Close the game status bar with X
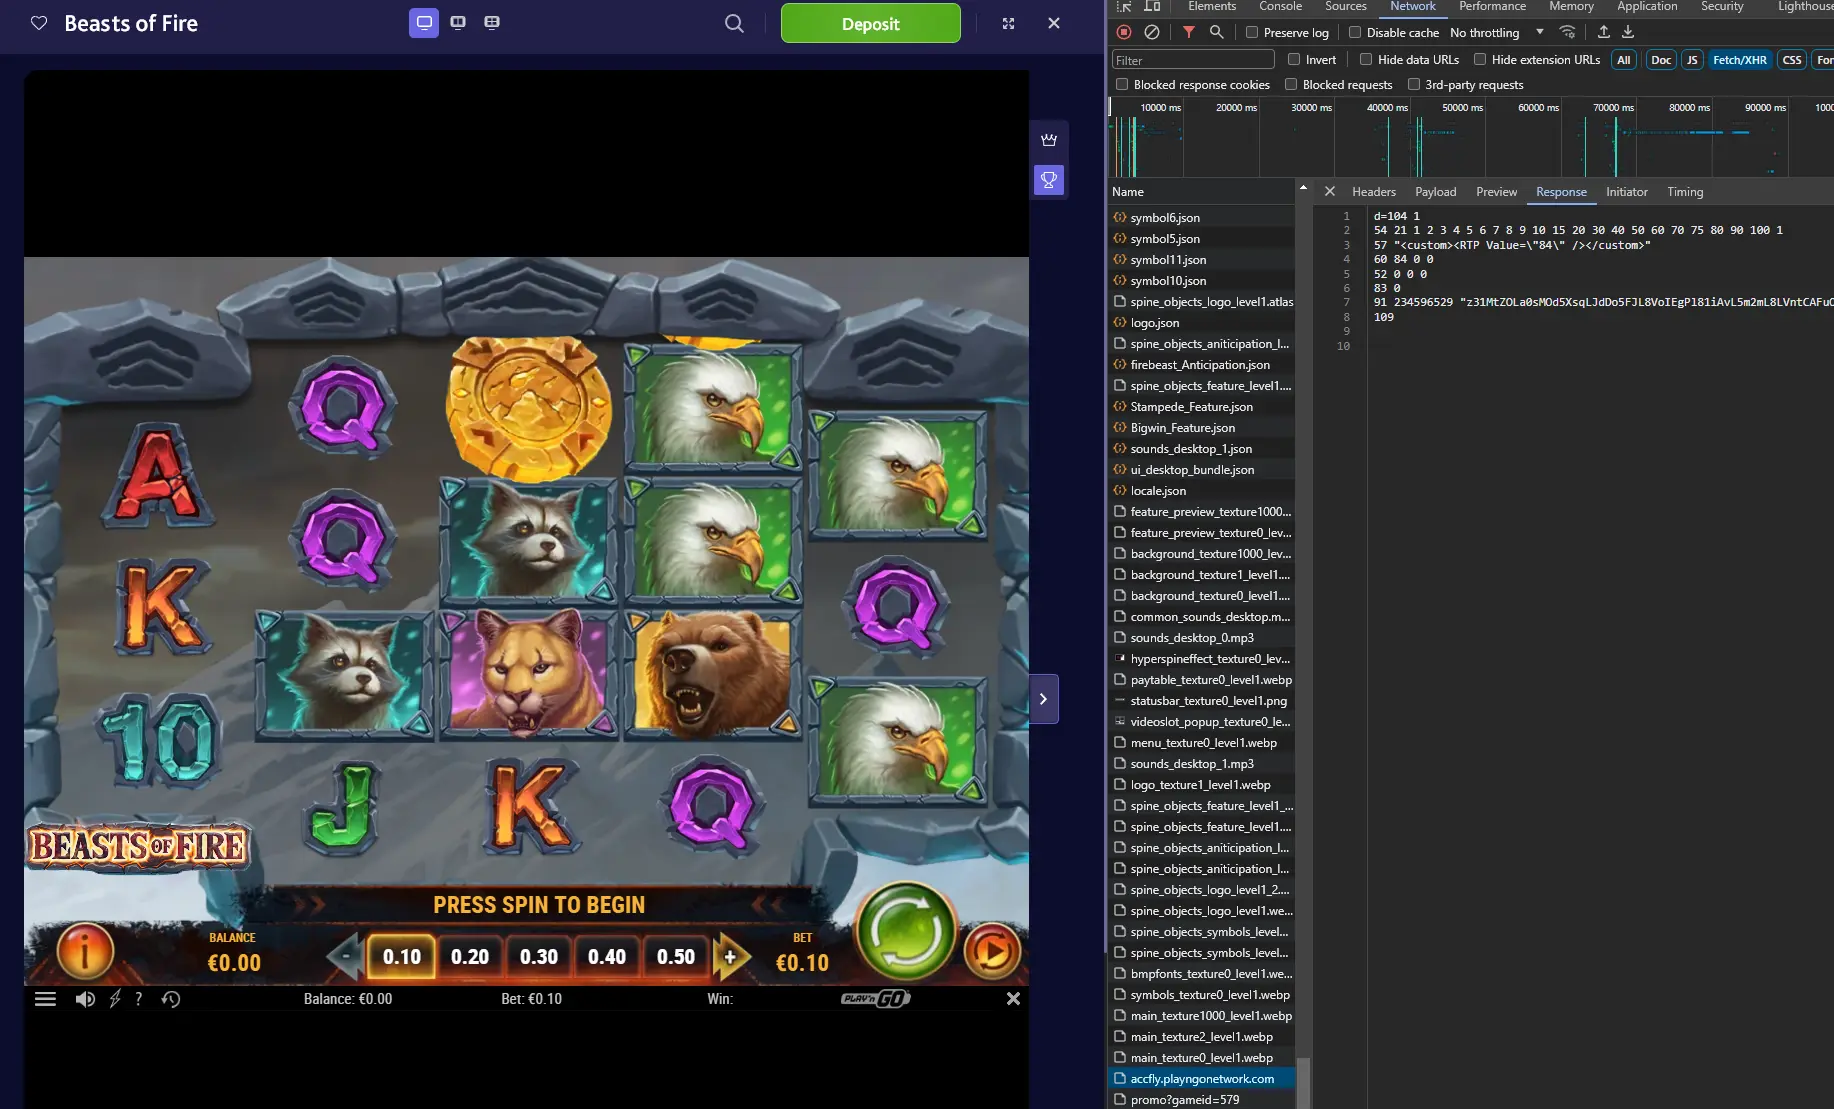The height and width of the screenshot is (1109, 1834). click(1013, 999)
